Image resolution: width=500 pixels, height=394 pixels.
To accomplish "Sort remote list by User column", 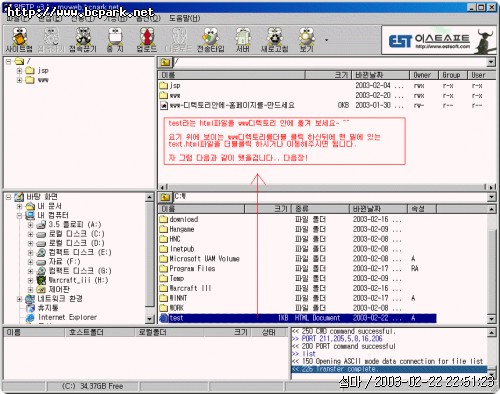I will (482, 75).
